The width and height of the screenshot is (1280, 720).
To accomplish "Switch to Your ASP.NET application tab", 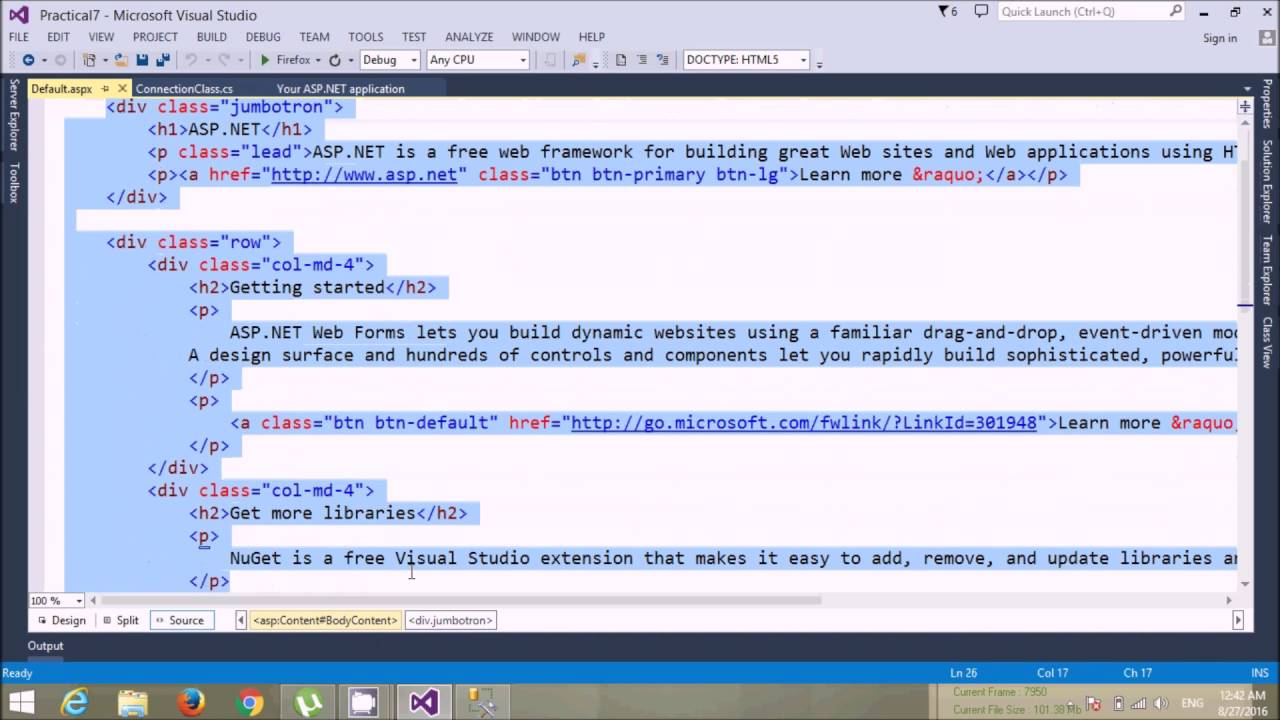I will [x=340, y=89].
